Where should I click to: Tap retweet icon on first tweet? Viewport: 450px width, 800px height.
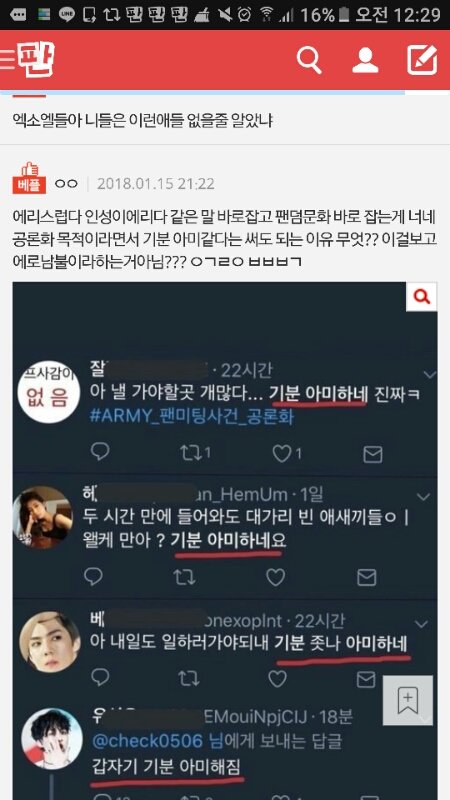(191, 453)
